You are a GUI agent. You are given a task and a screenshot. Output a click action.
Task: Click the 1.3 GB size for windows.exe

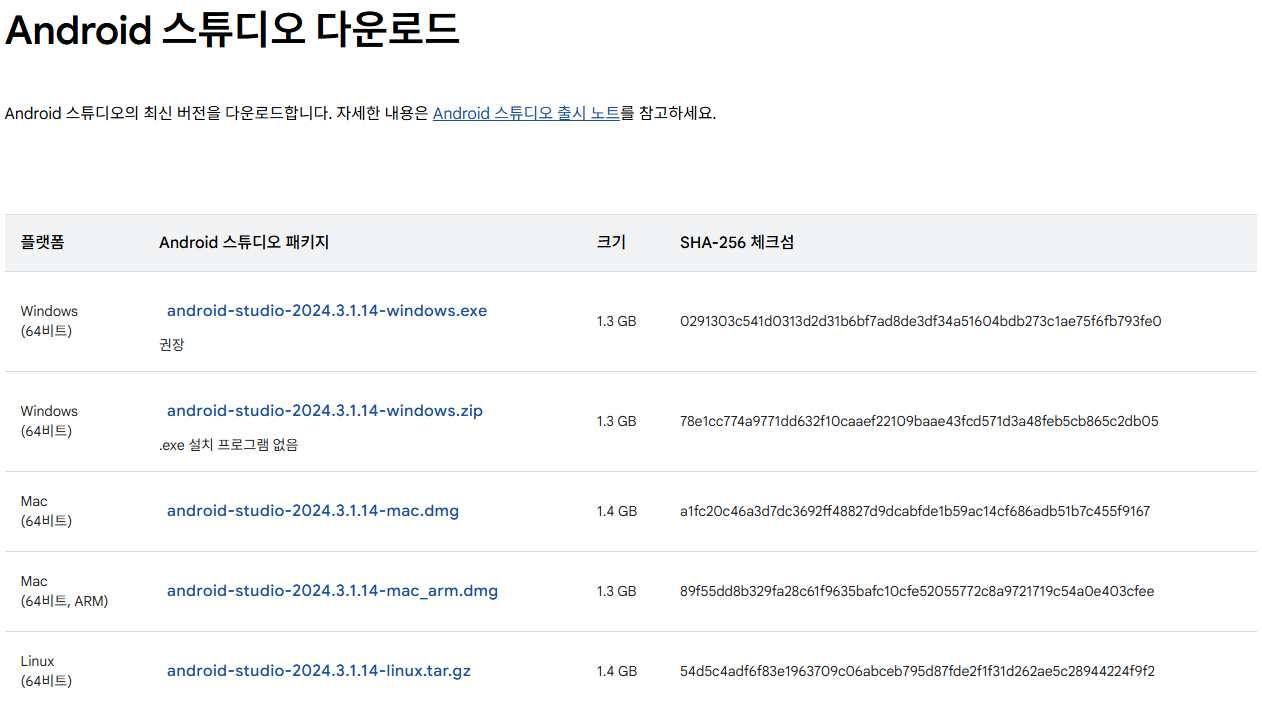(x=617, y=322)
